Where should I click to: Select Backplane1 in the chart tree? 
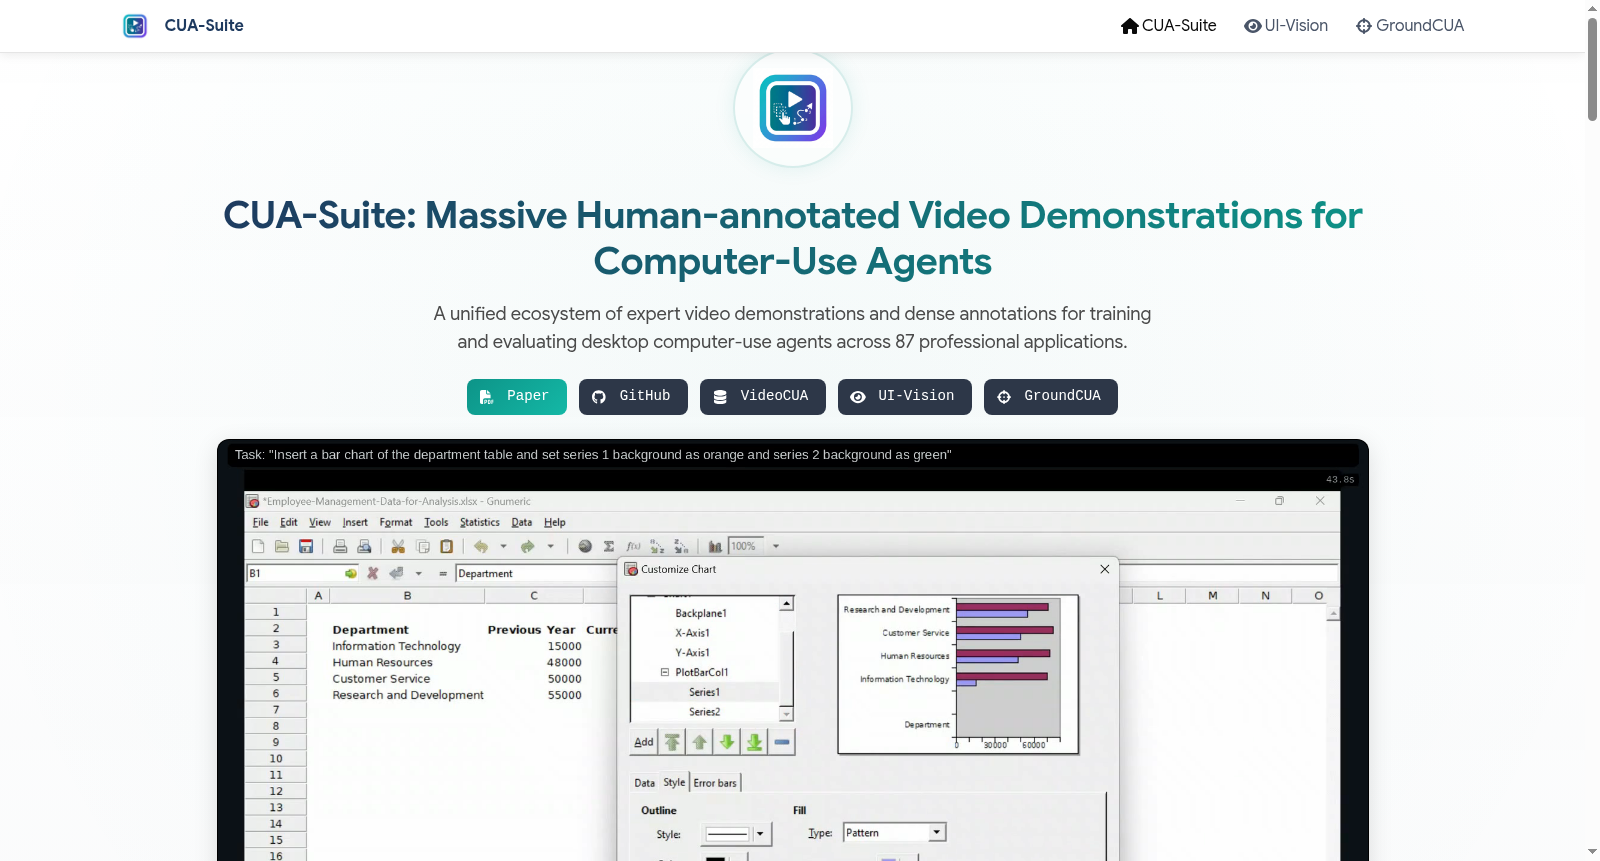click(x=701, y=613)
